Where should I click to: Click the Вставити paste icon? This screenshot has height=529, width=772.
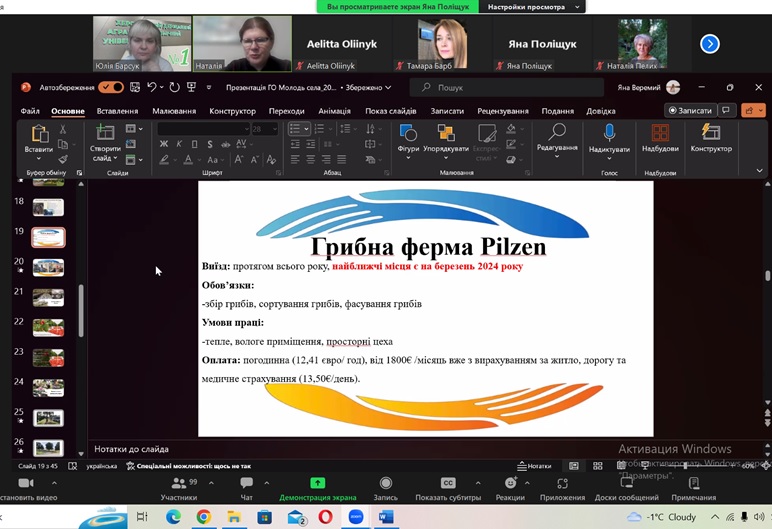click(x=39, y=133)
